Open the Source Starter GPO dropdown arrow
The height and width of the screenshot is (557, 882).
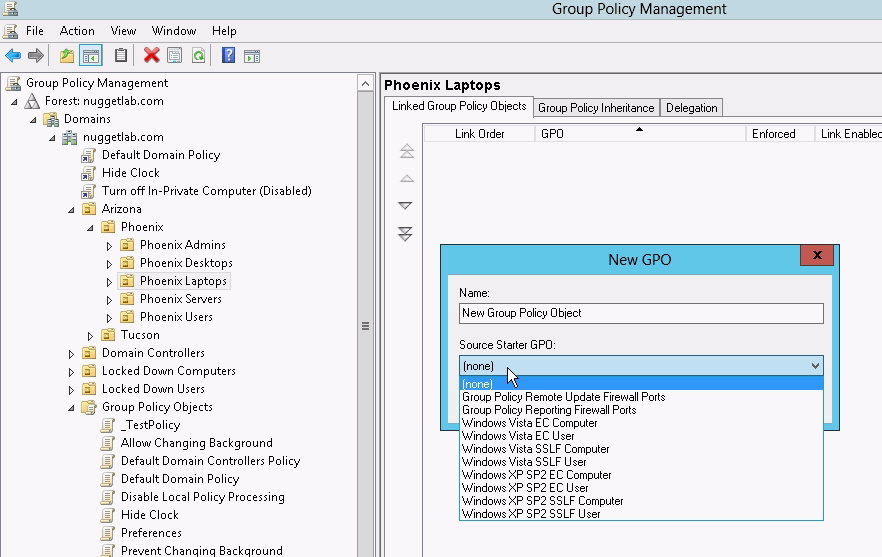click(815, 366)
